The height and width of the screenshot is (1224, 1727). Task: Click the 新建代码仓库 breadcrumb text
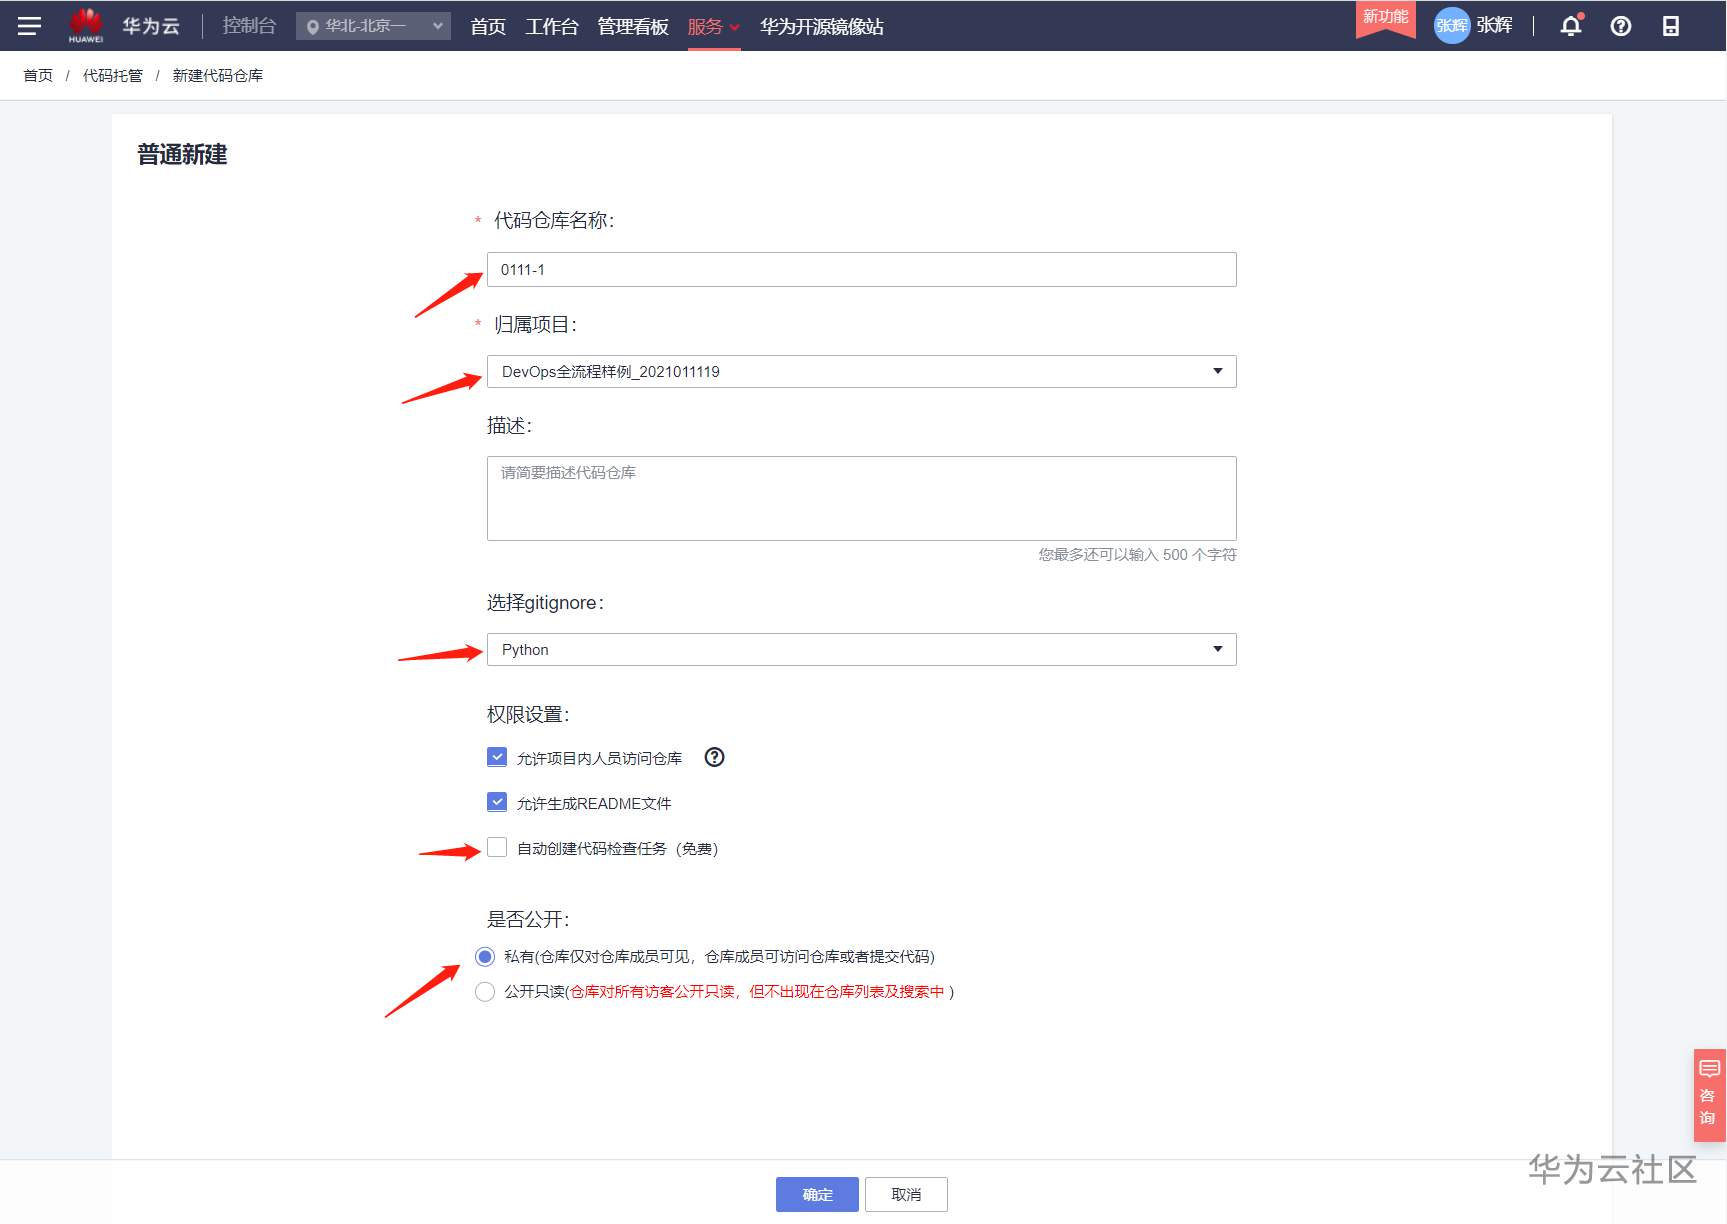pos(218,76)
